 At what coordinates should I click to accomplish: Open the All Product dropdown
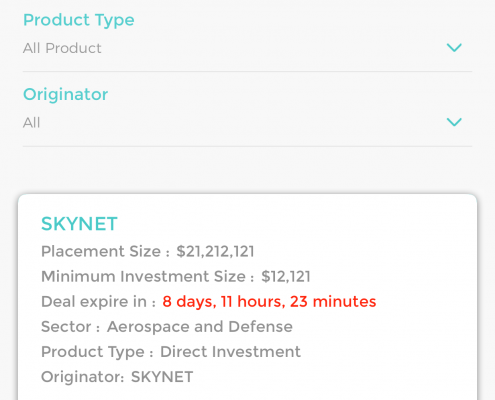pos(247,48)
